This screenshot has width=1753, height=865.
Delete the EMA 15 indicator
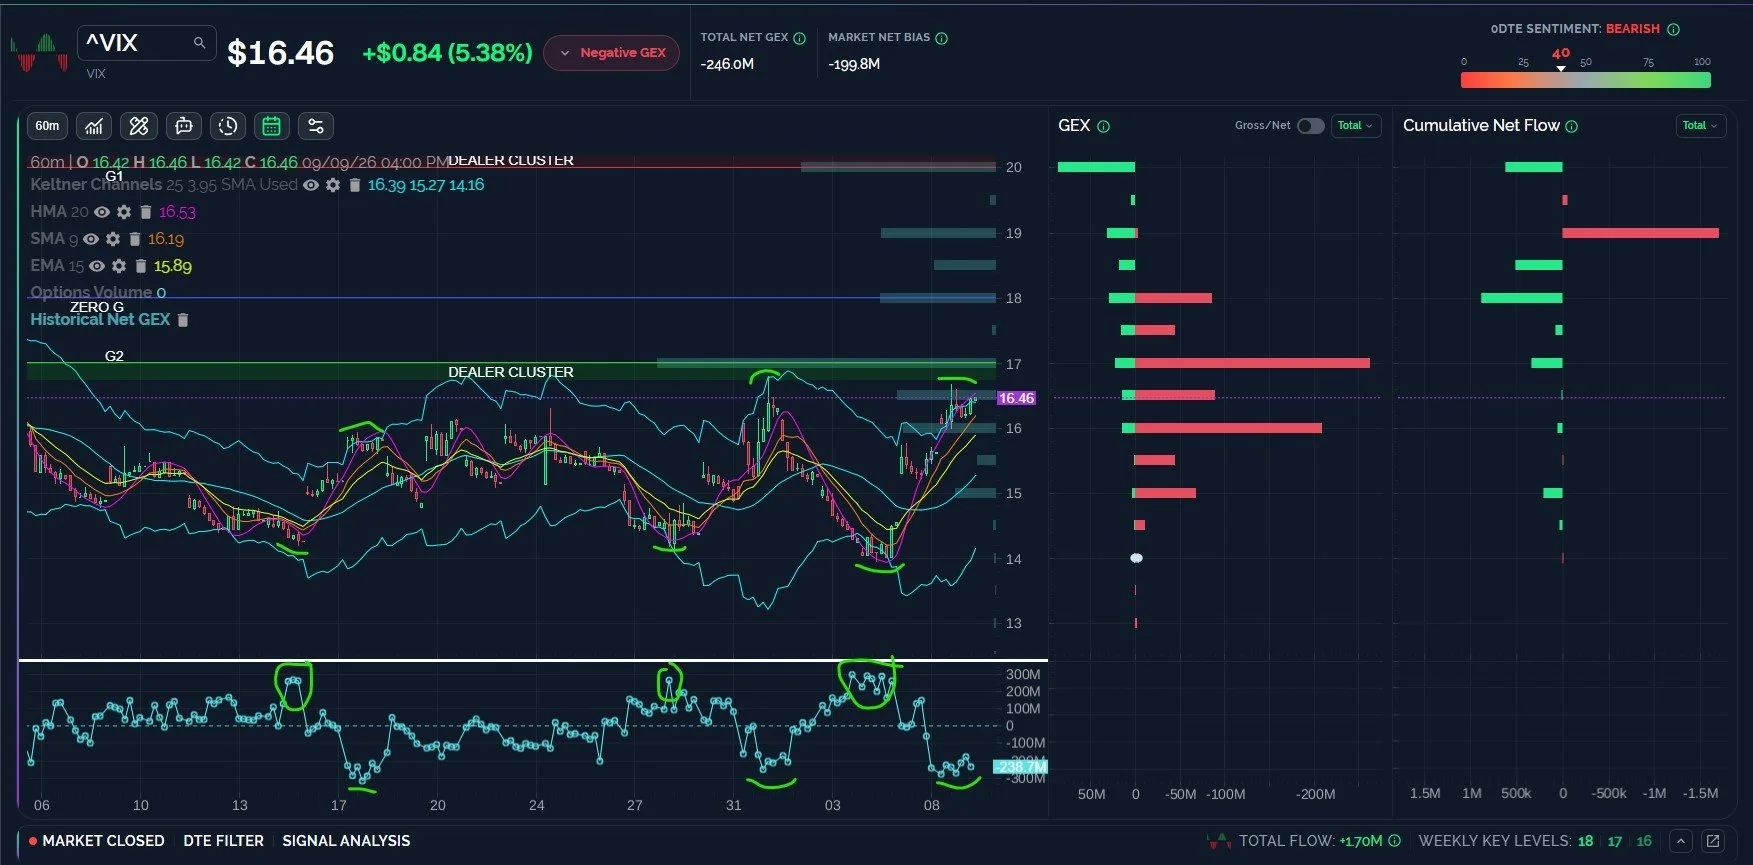(140, 266)
